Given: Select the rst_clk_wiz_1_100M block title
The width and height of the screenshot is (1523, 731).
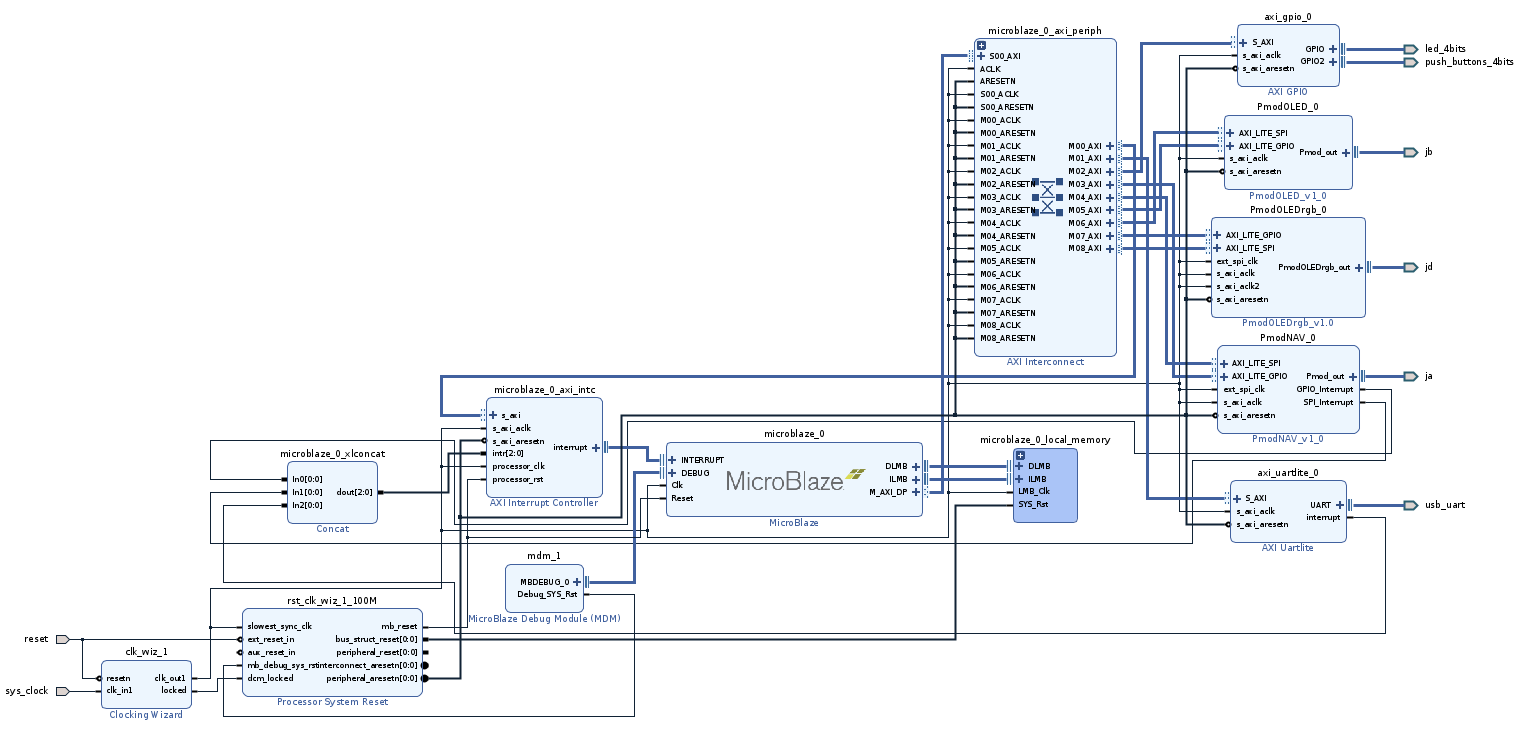Looking at the screenshot, I should pos(332,601).
